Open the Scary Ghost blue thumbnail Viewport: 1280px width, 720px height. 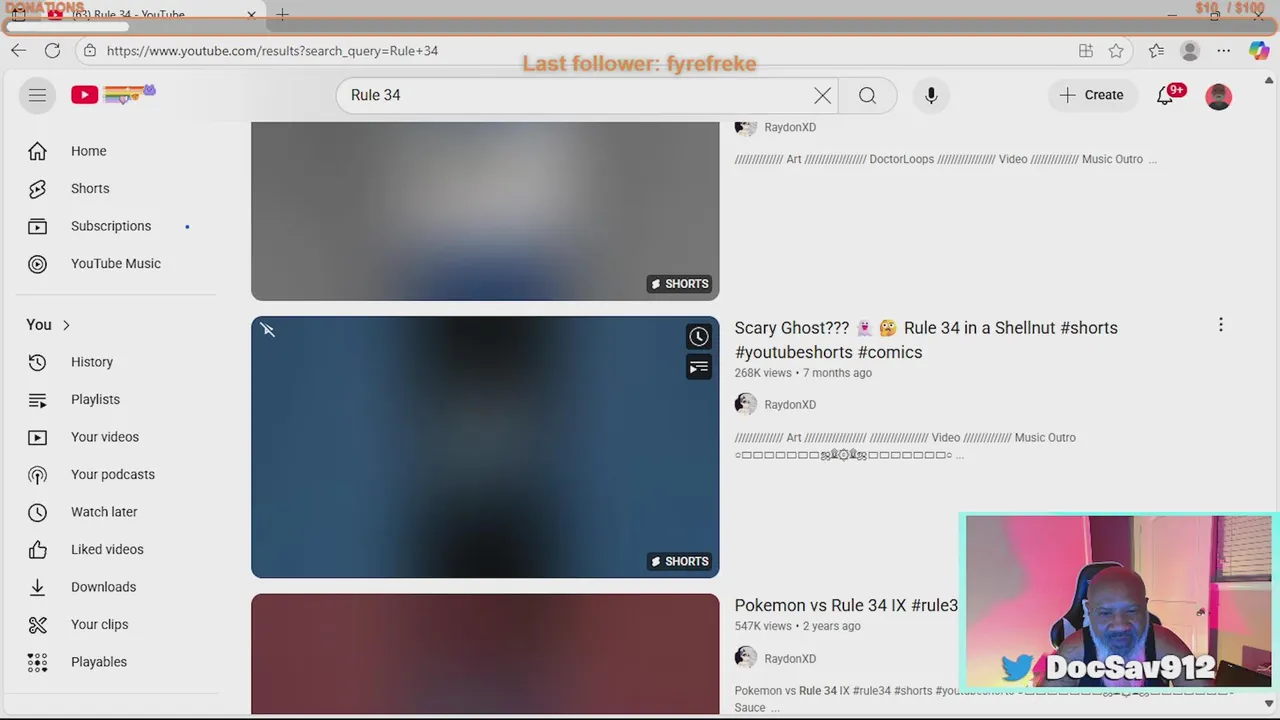(485, 447)
